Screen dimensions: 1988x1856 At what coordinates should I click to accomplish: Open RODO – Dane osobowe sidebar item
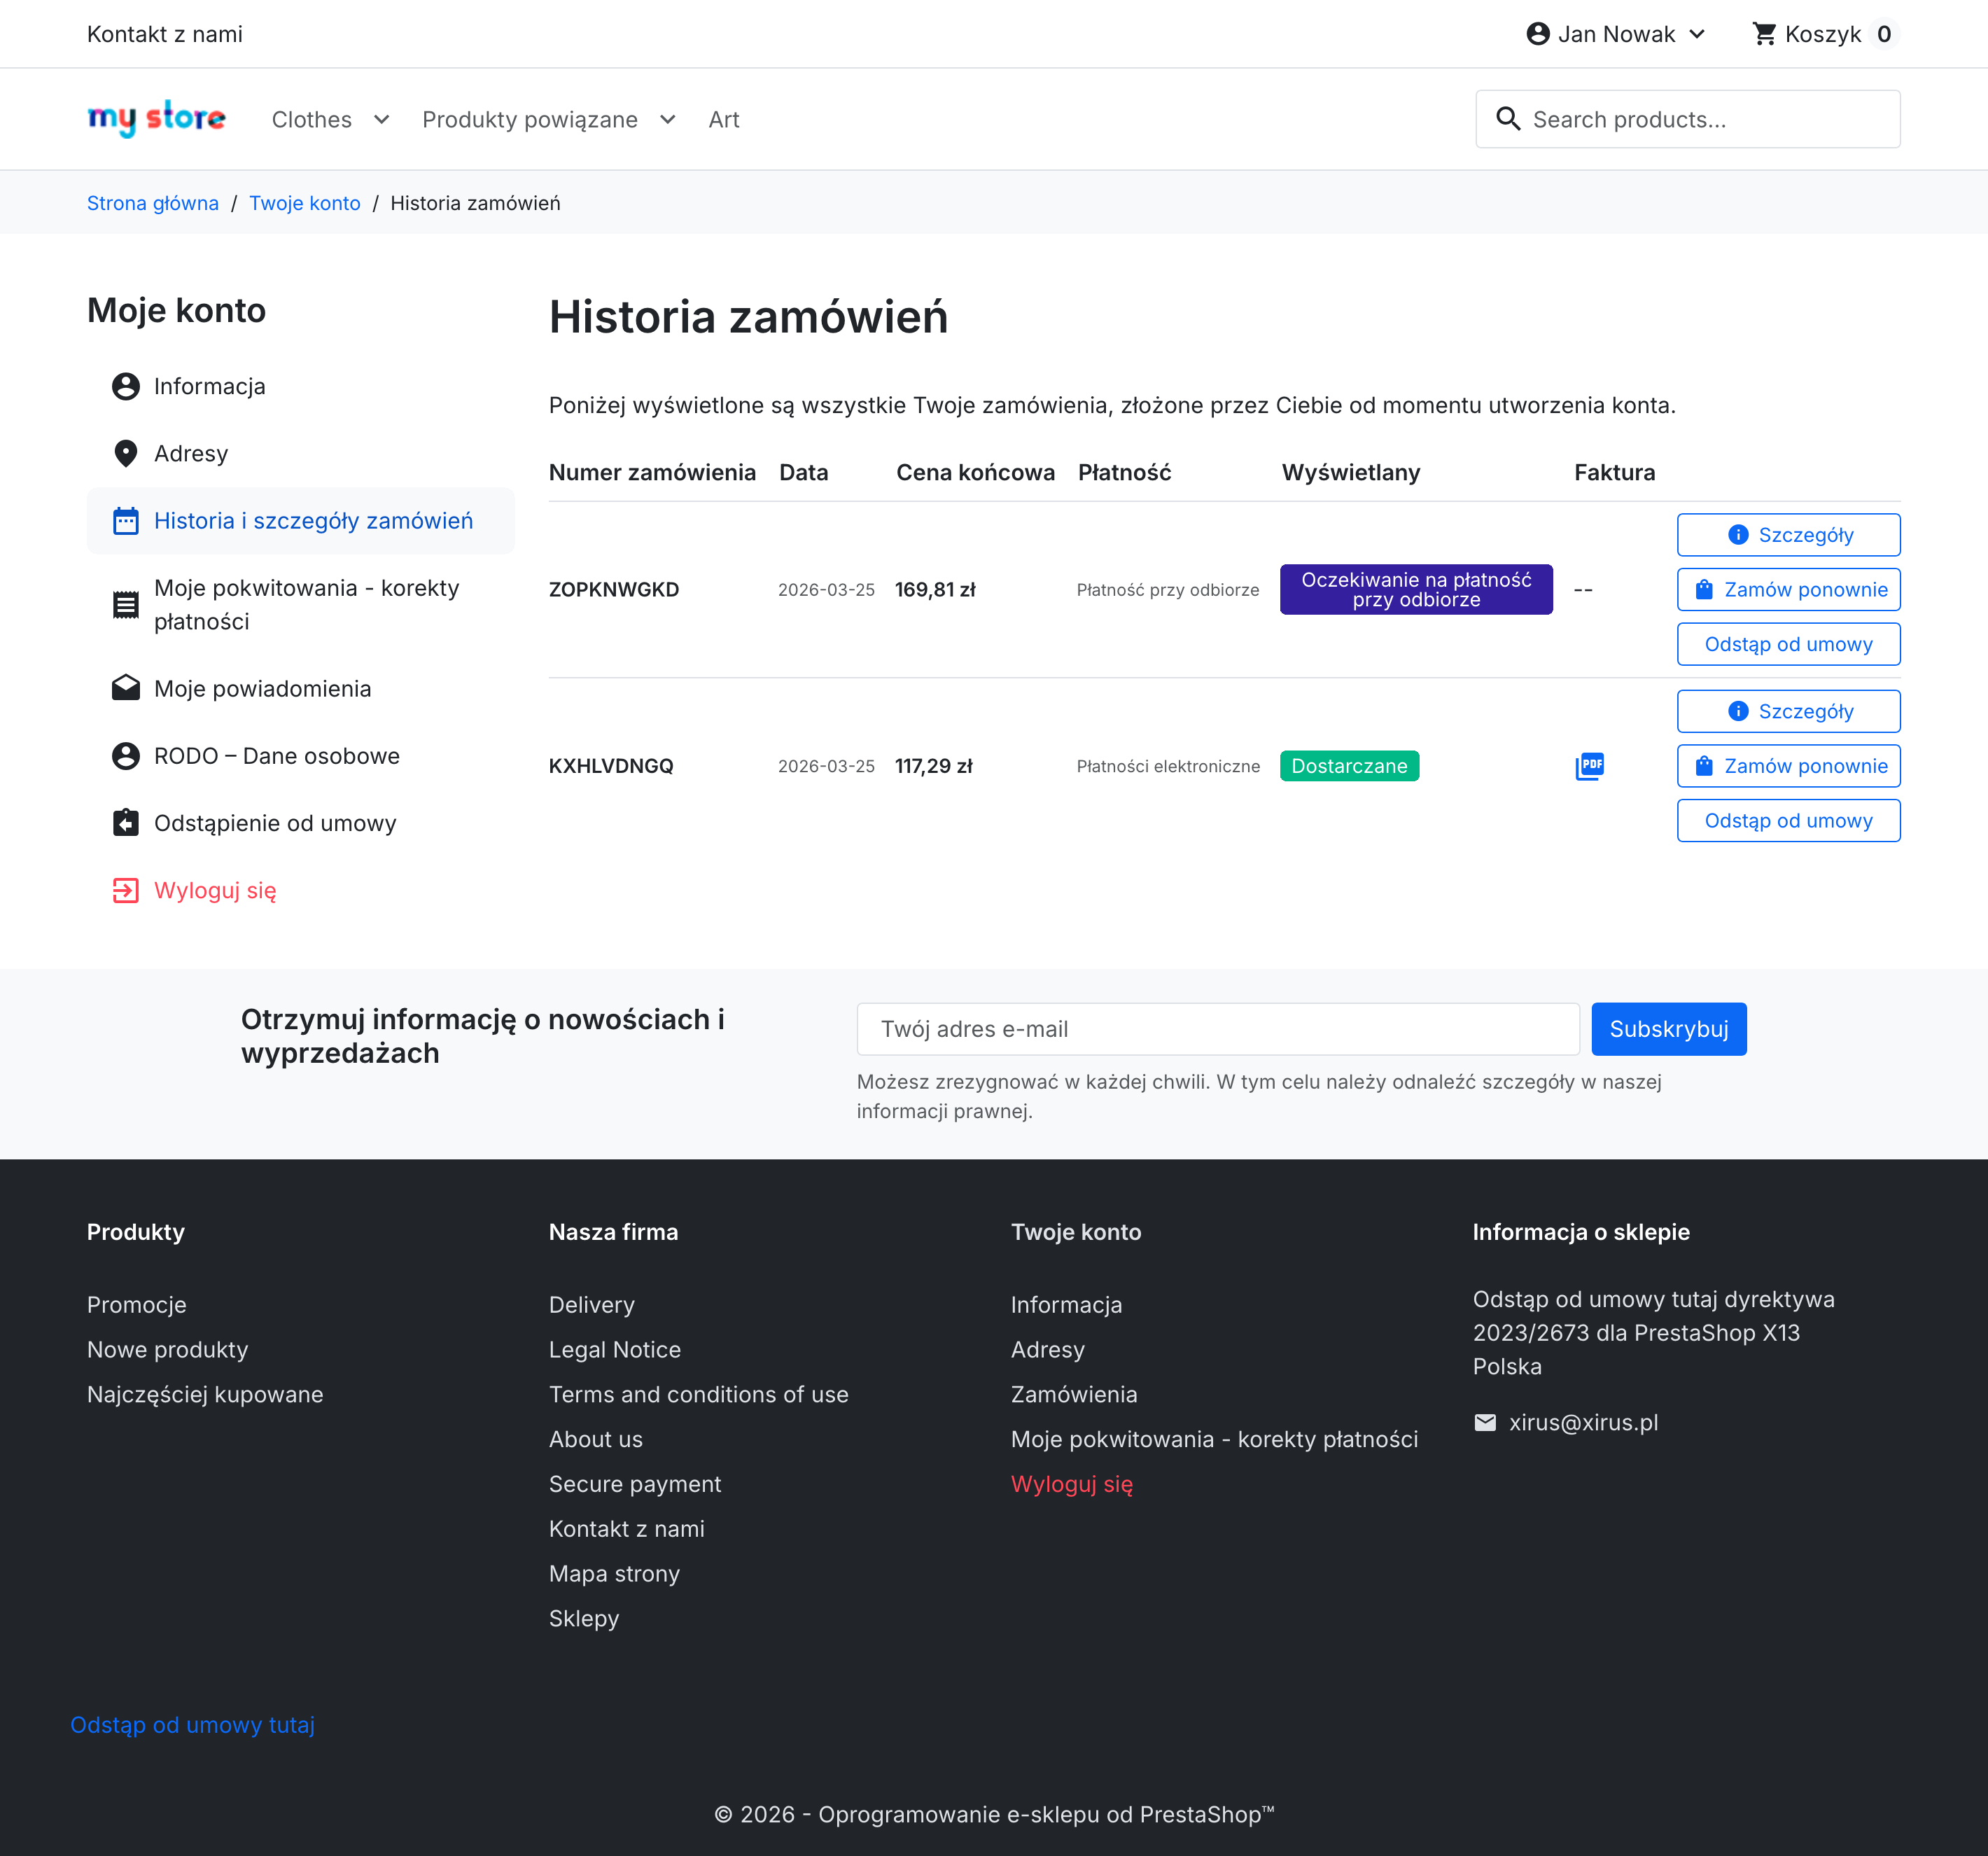tap(276, 756)
